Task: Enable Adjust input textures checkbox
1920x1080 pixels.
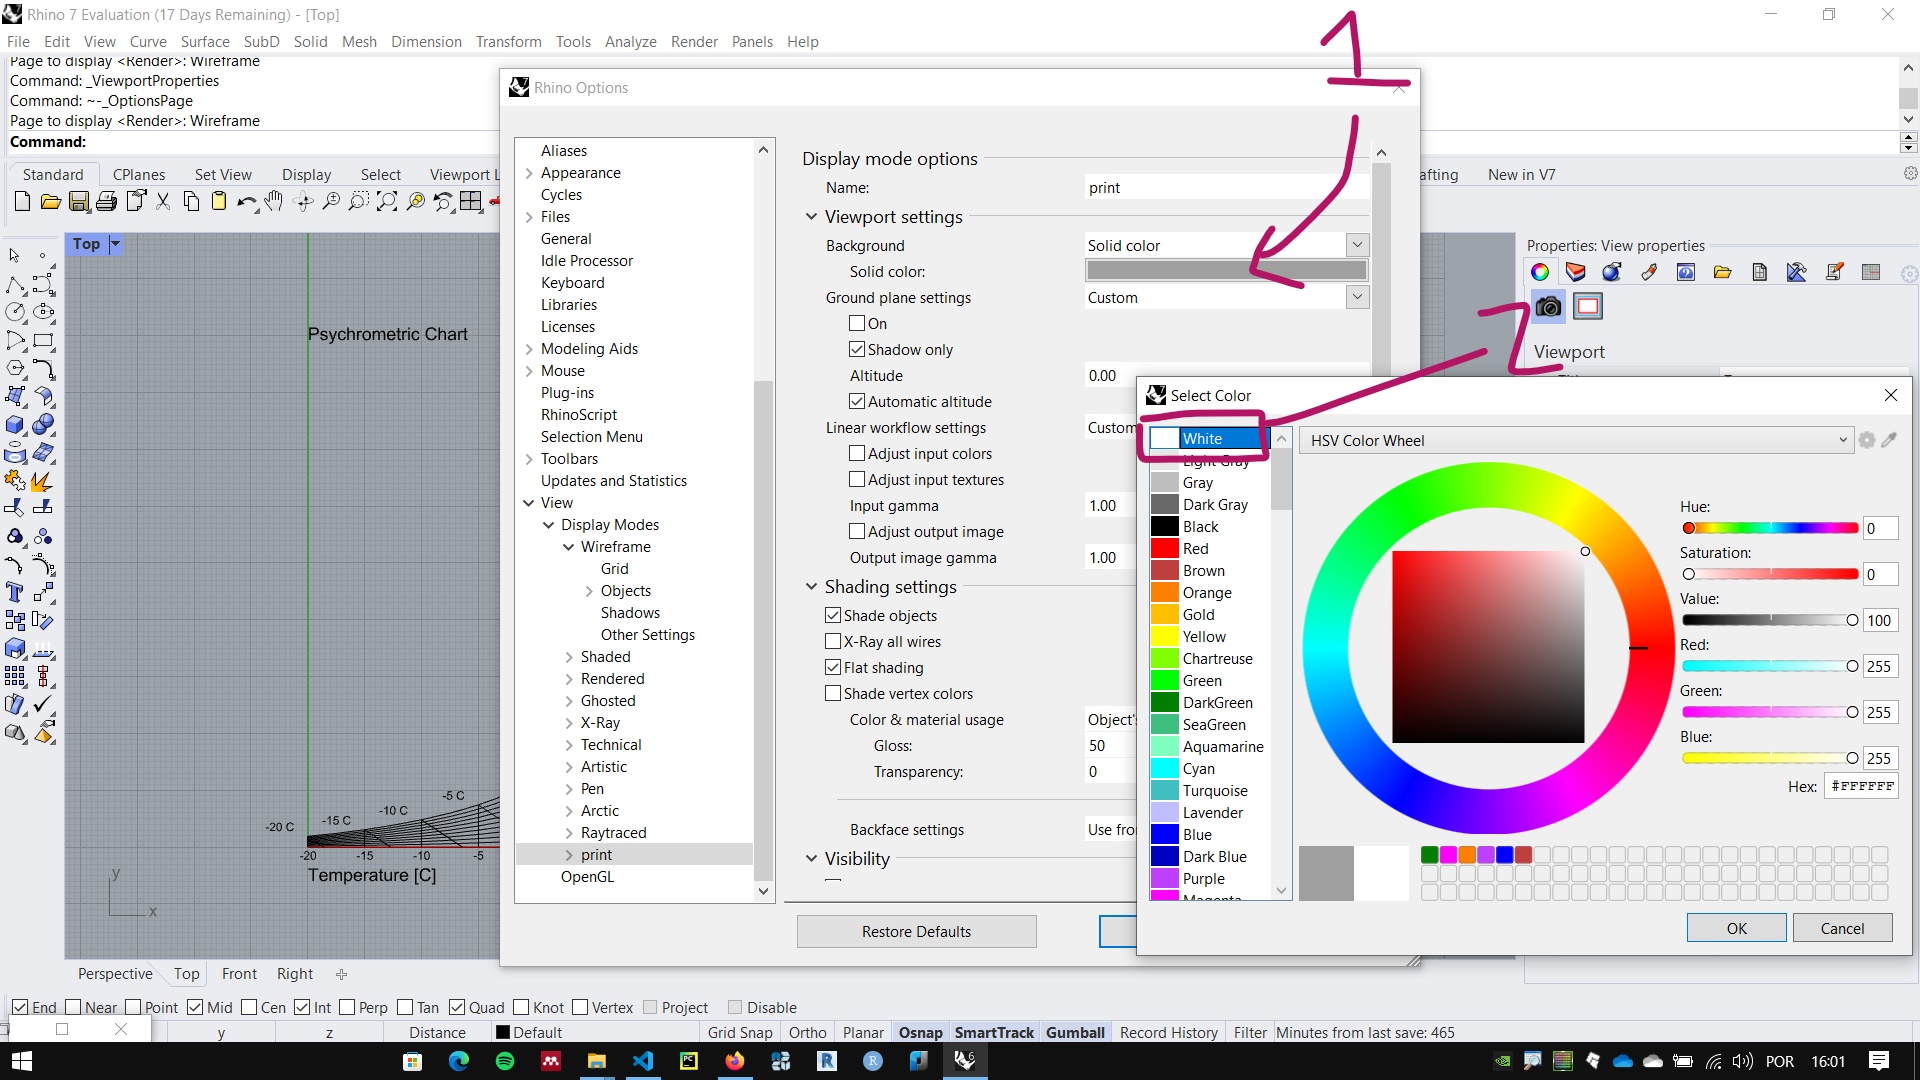Action: [x=857, y=479]
